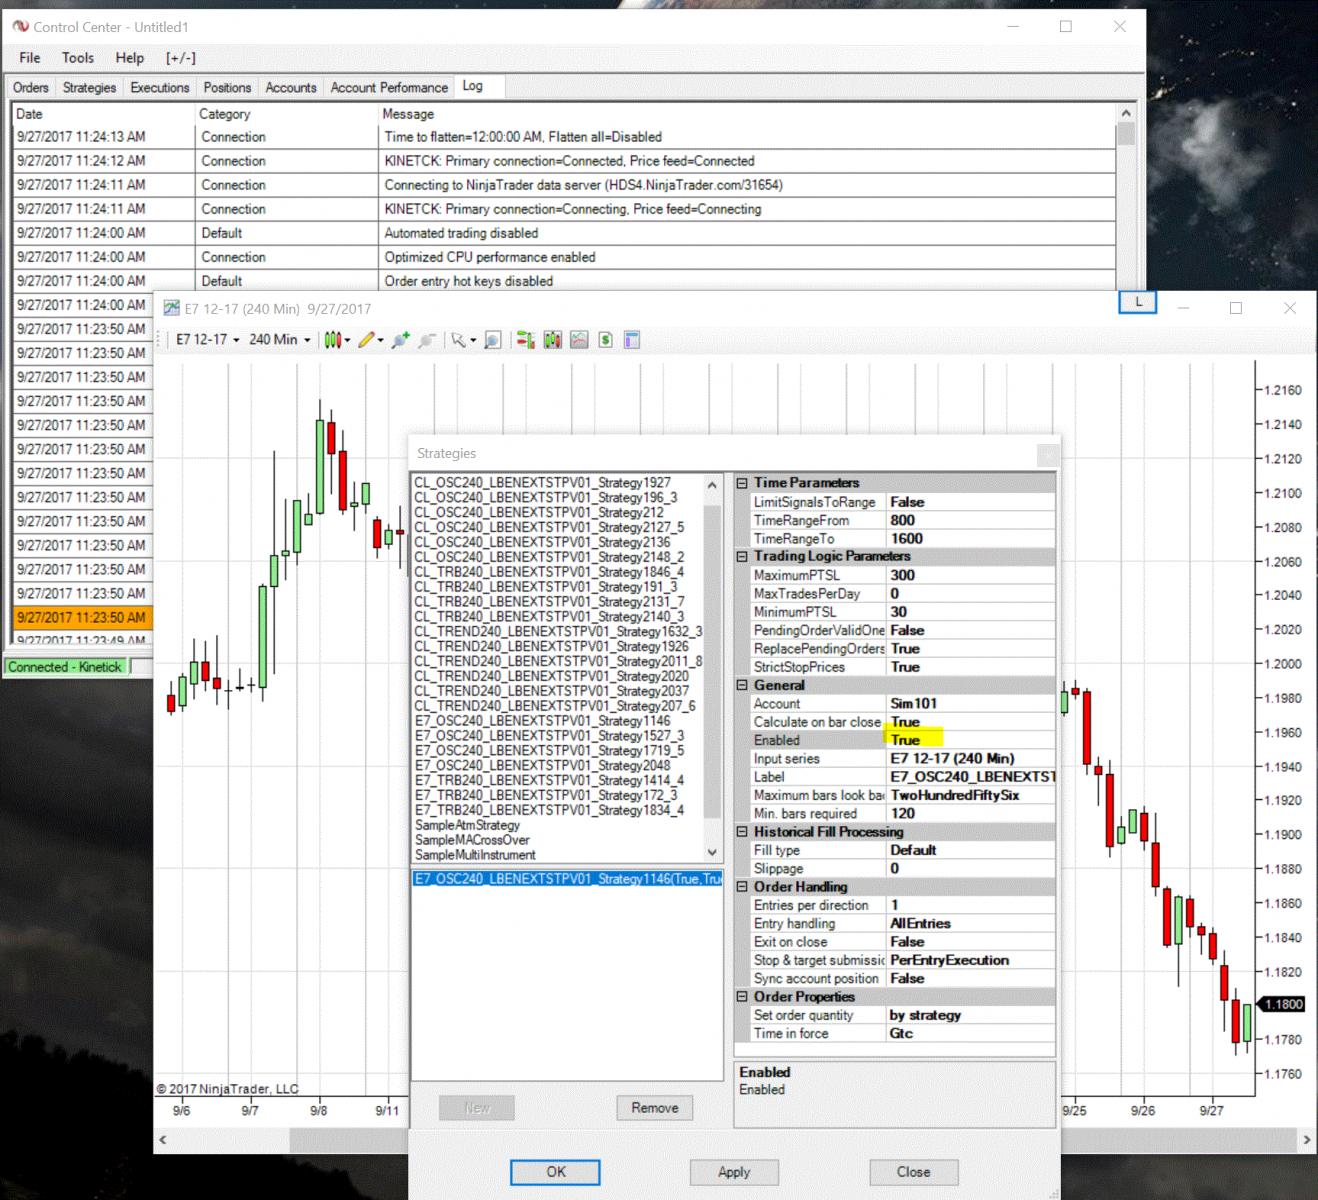Edit the TimeRangeFrom value 800
Viewport: 1318px width, 1200px height.
pyautogui.click(x=970, y=520)
